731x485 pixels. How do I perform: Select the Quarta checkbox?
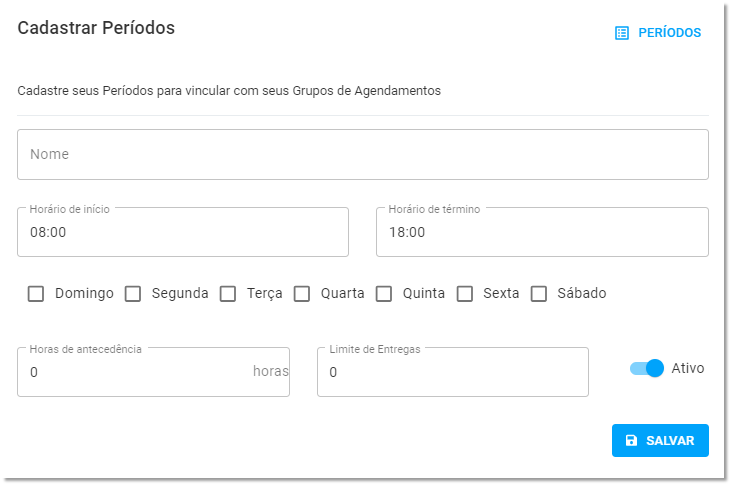point(302,294)
